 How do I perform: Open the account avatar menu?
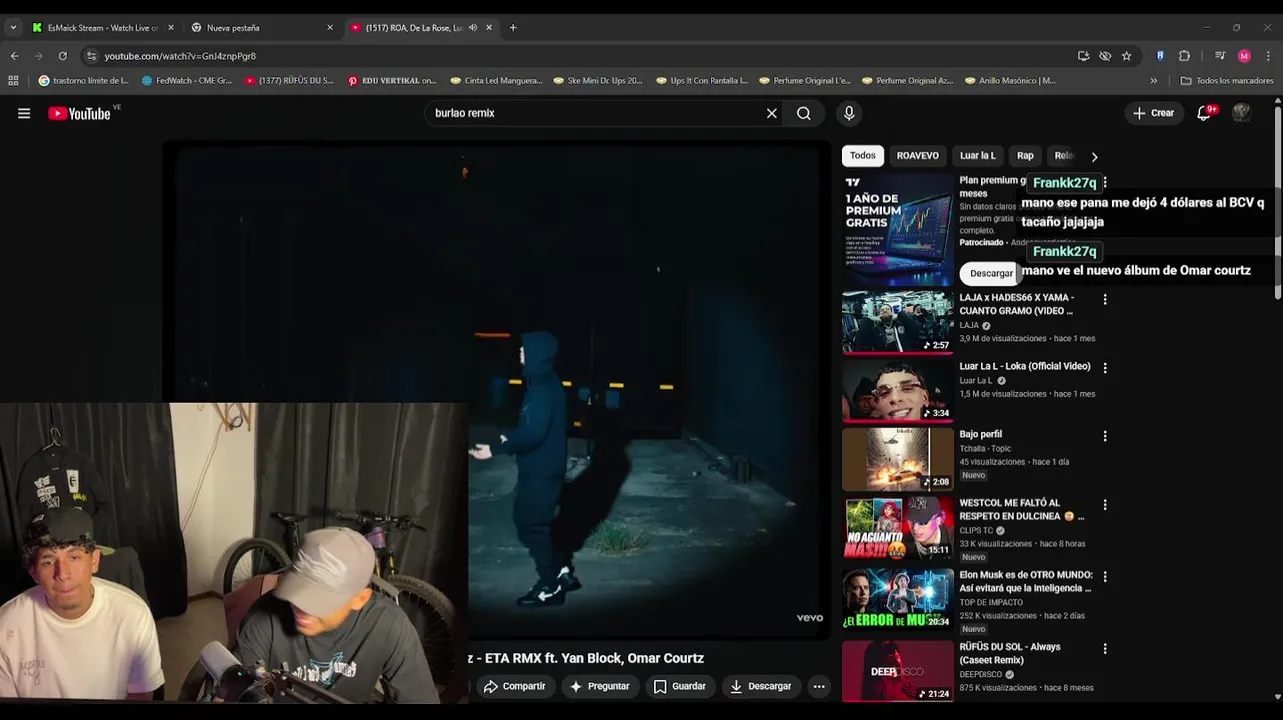tap(1241, 113)
